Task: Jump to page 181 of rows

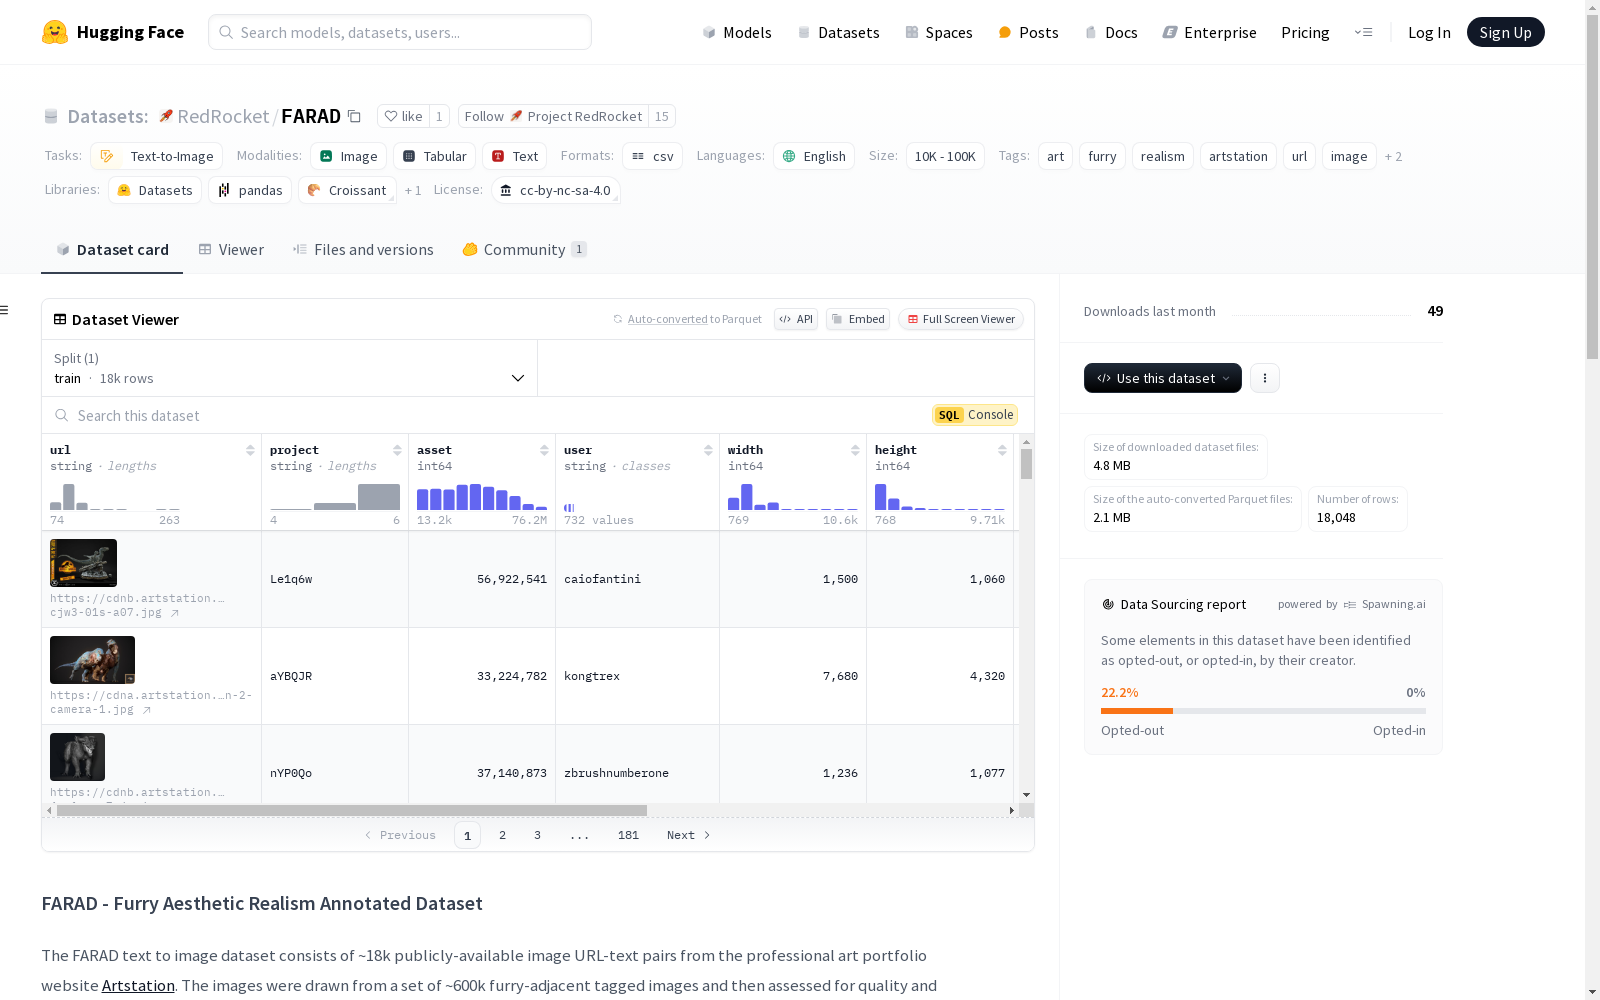Action: coord(628,835)
